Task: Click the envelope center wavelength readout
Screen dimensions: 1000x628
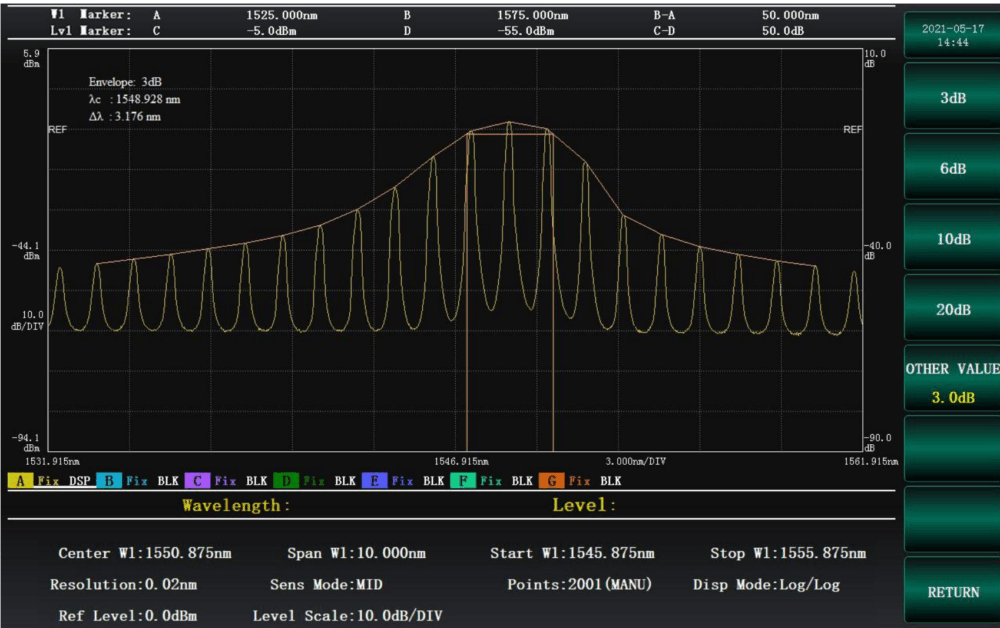Action: point(134,99)
